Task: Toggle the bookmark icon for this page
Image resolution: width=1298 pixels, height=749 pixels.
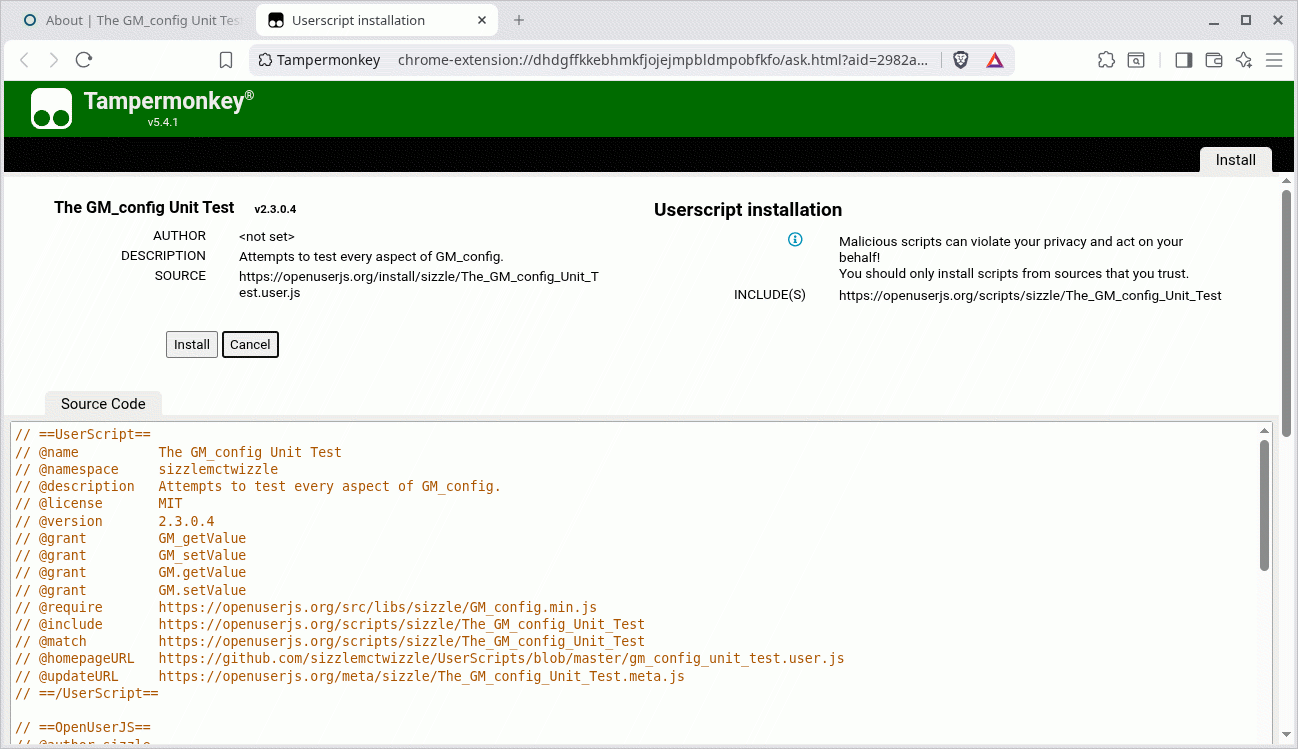Action: pos(226,60)
